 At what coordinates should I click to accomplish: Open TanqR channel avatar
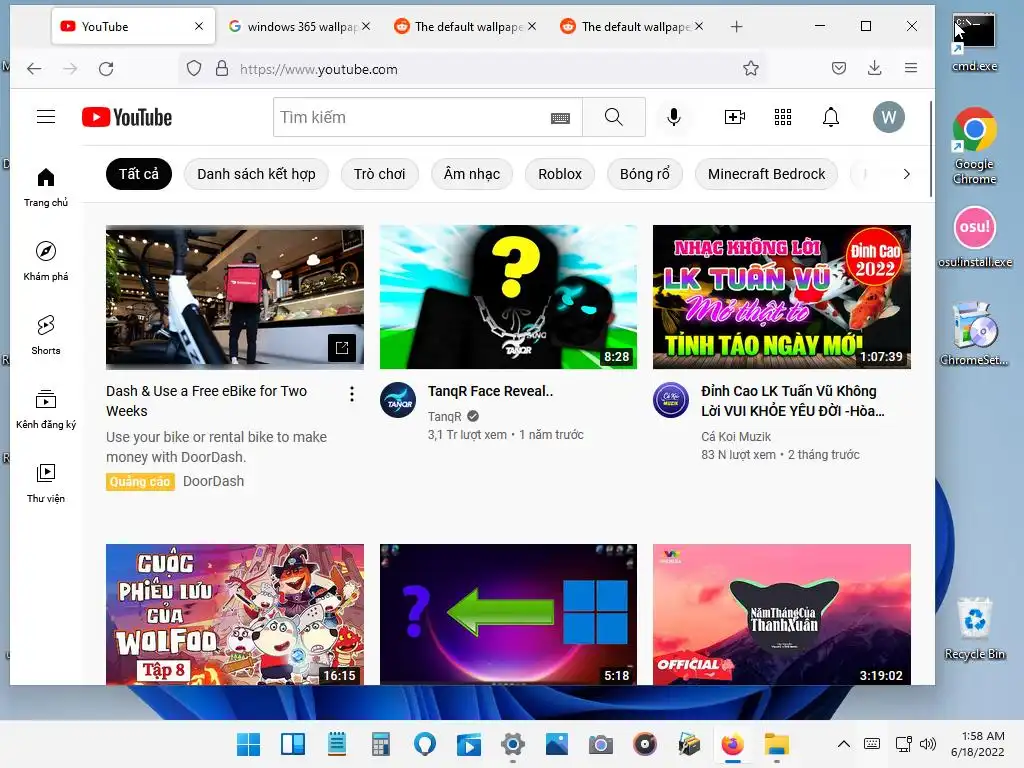tap(398, 400)
